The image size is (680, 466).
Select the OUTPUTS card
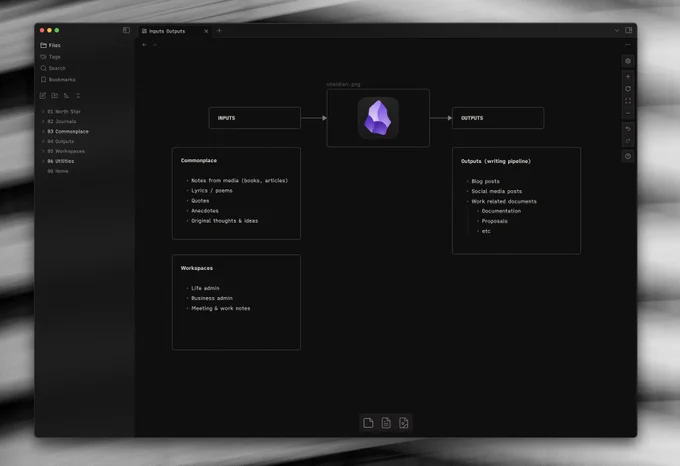click(498, 118)
